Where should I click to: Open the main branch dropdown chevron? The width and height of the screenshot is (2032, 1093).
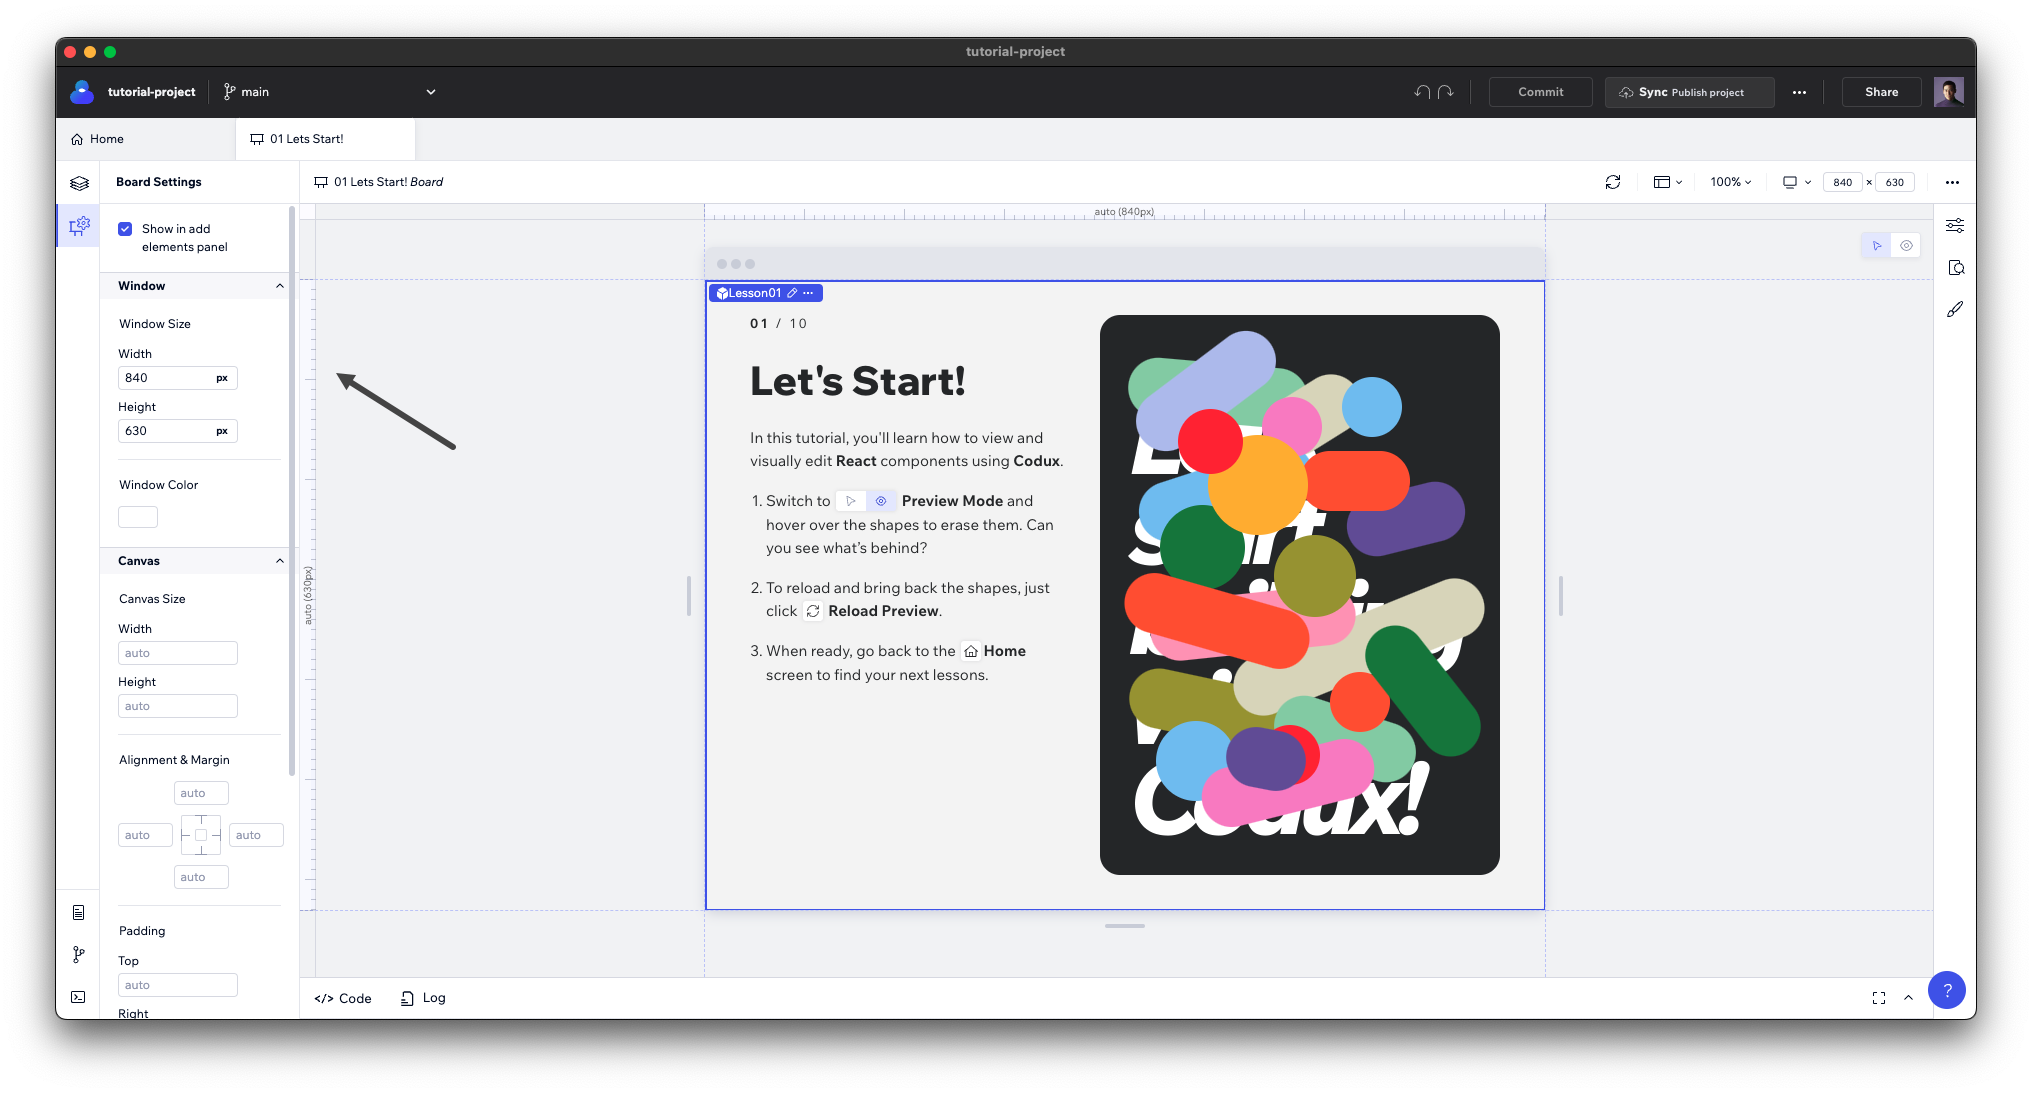tap(431, 92)
